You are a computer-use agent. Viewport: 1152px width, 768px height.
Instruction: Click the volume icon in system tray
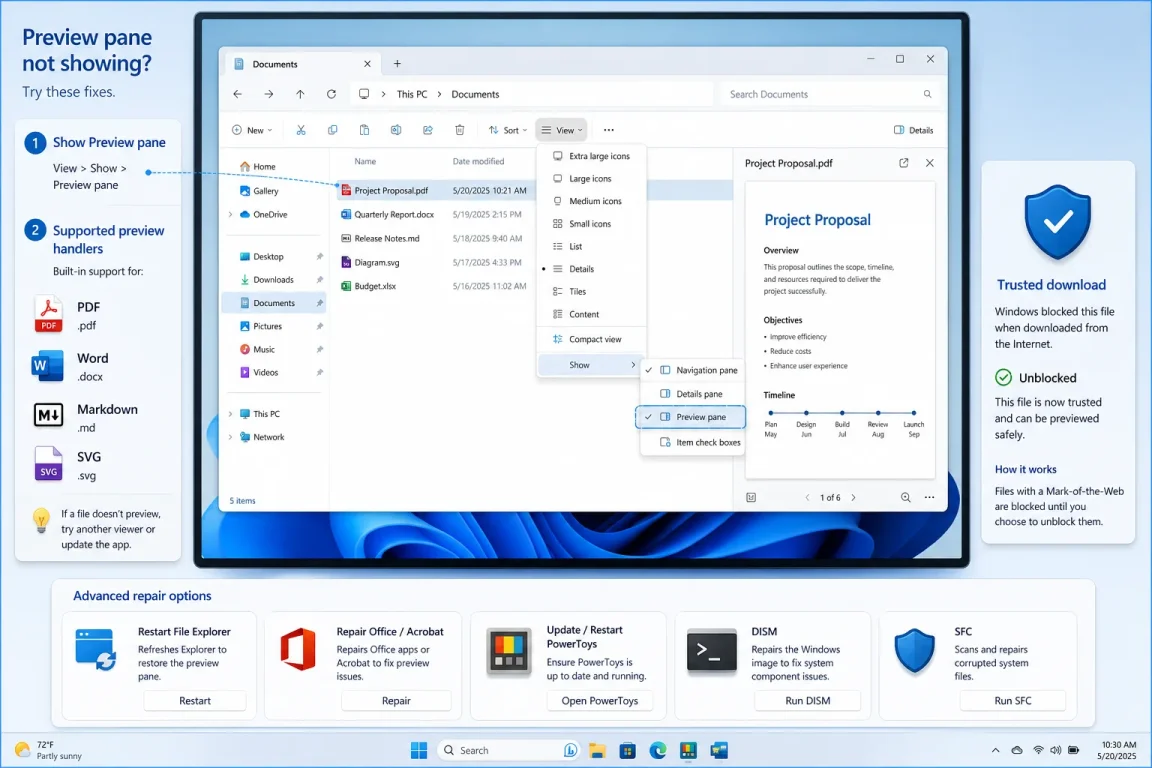tap(1056, 750)
